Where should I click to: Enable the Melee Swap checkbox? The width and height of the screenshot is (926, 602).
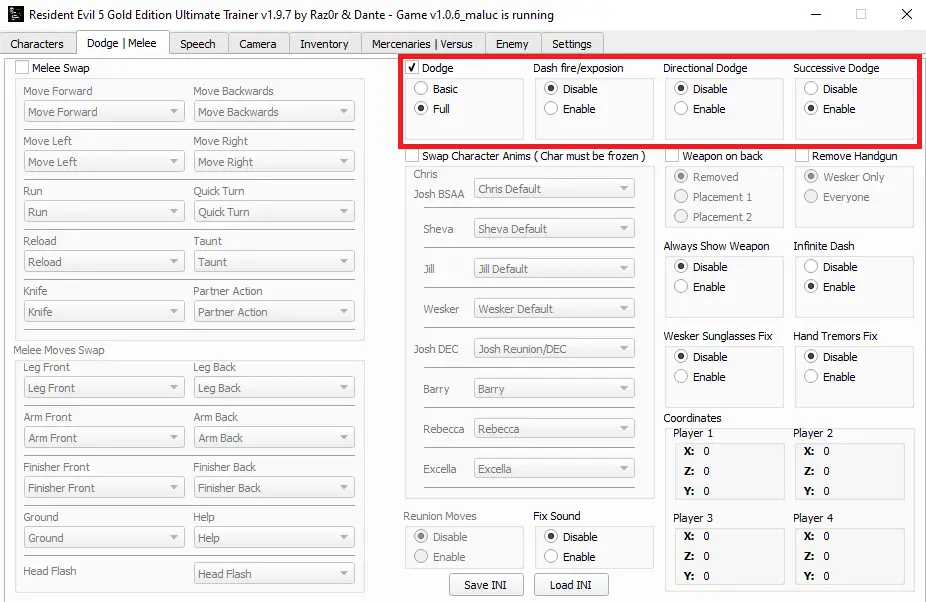coord(22,68)
